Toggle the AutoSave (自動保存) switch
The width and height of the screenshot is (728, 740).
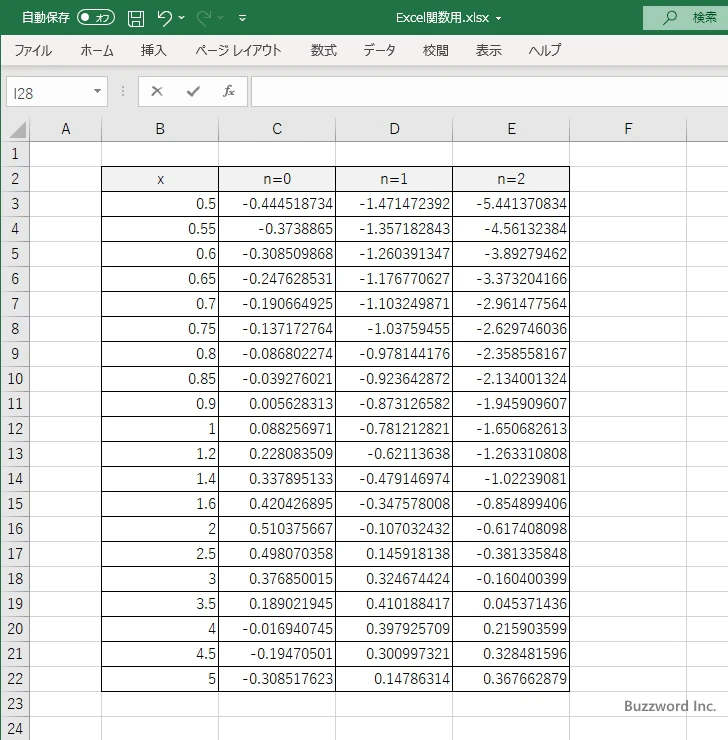(96, 18)
